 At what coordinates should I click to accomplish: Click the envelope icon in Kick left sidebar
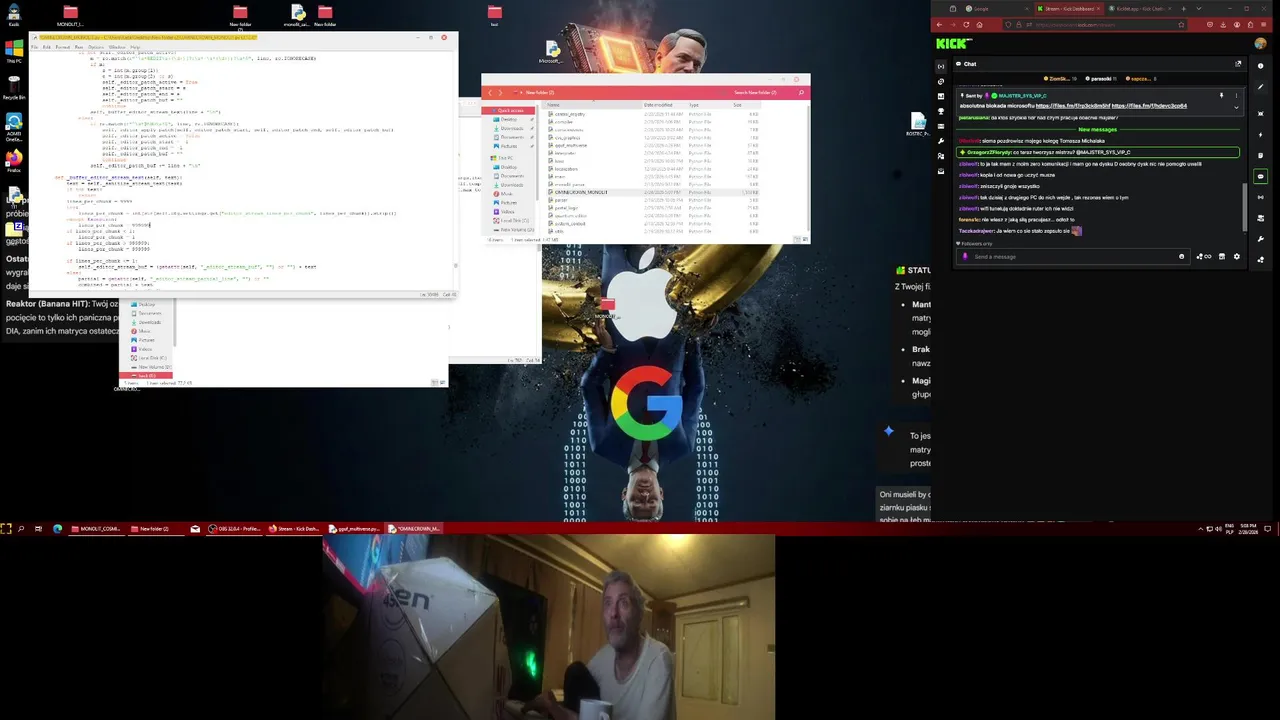[941, 171]
